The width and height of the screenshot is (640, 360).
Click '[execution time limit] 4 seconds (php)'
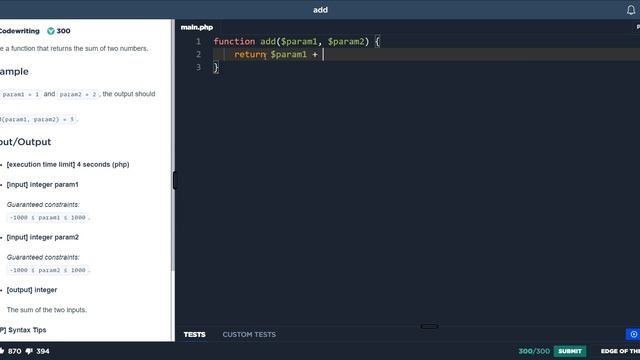pyautogui.click(x=68, y=164)
